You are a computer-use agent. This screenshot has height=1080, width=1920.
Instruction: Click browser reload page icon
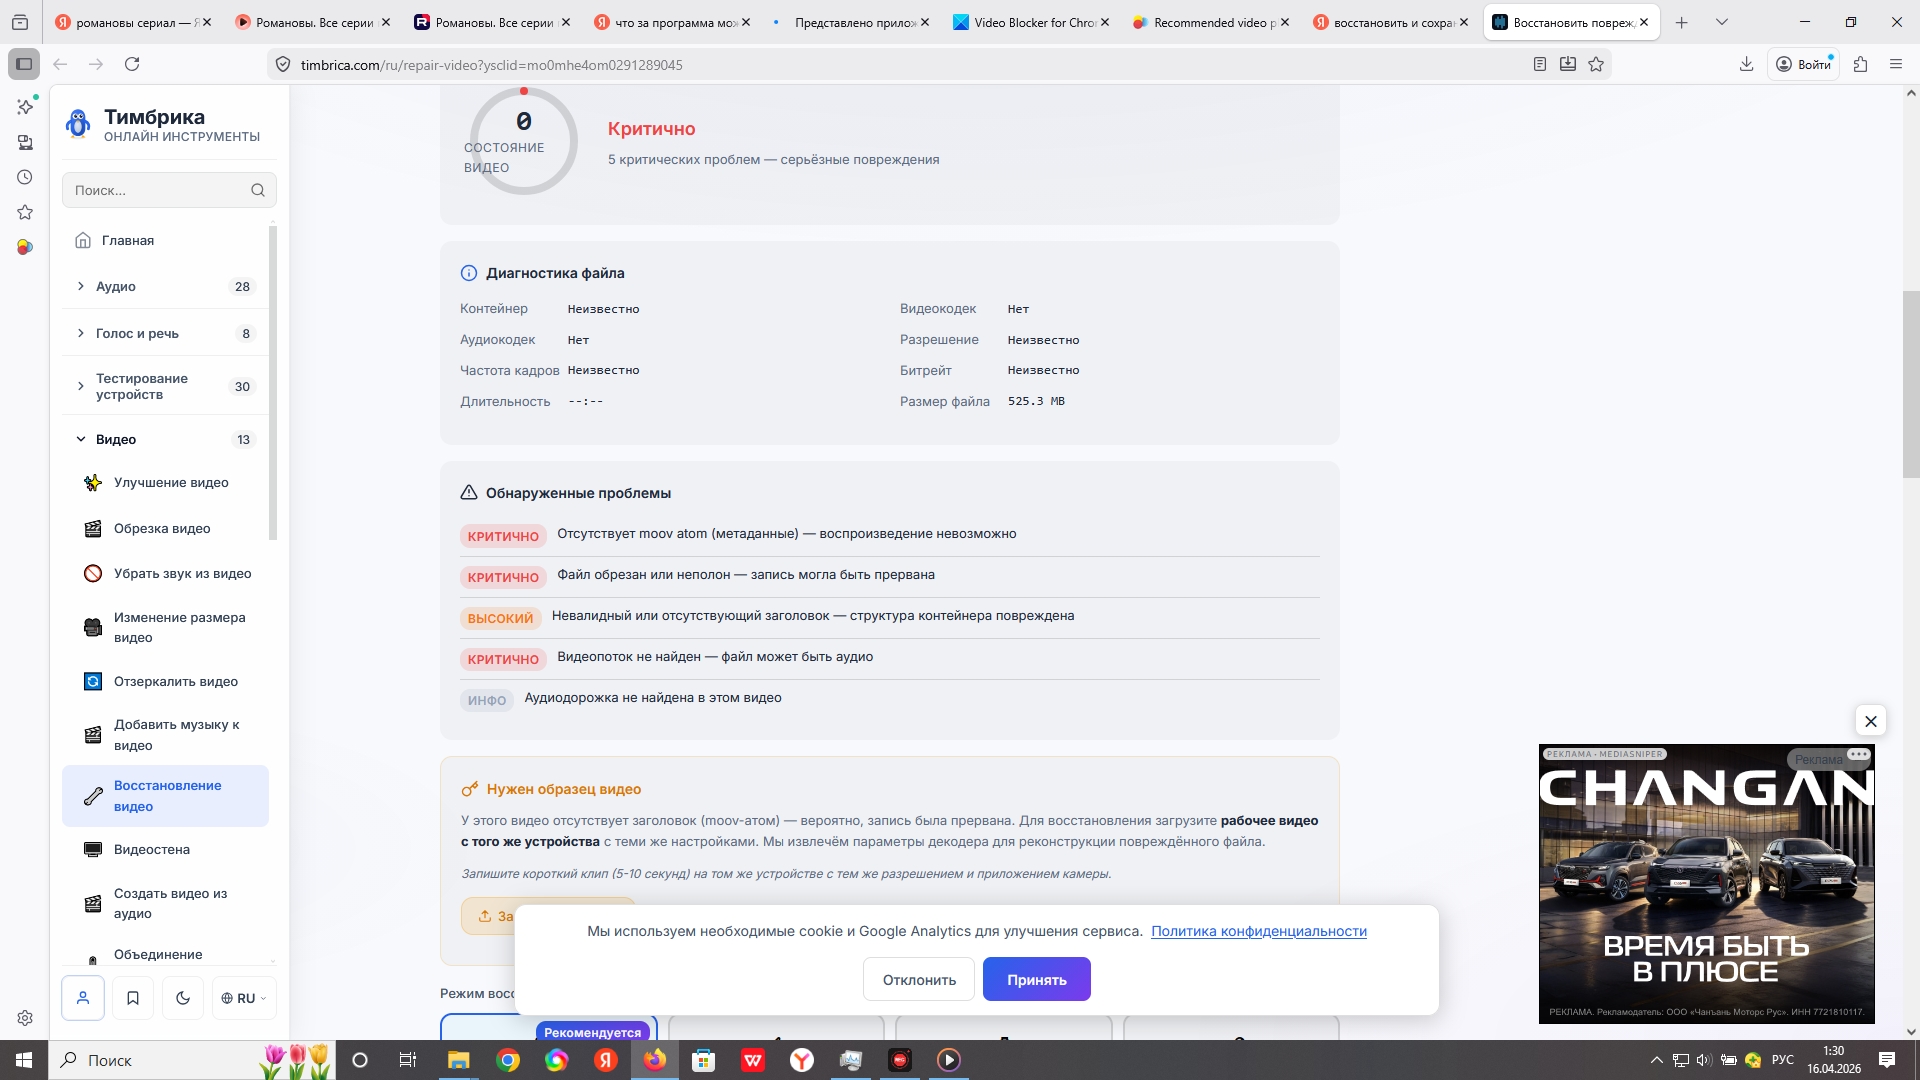coord(132,64)
